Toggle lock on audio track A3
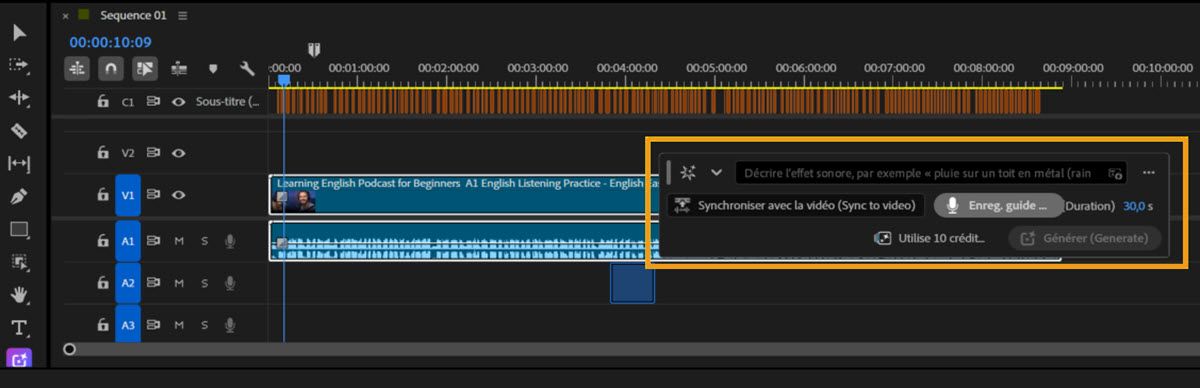1200x388 pixels. click(102, 325)
